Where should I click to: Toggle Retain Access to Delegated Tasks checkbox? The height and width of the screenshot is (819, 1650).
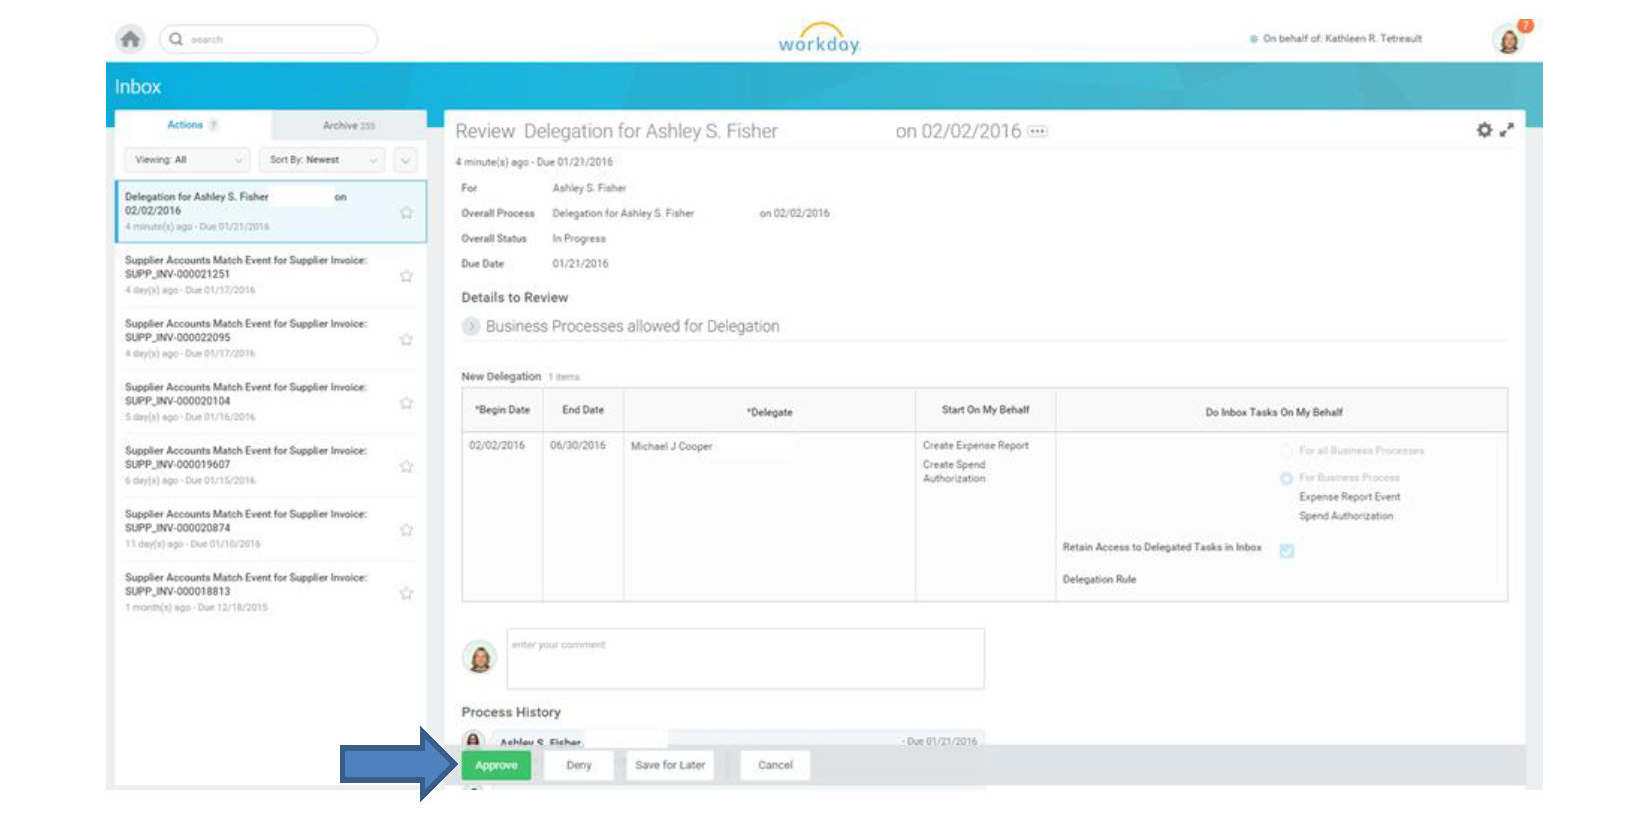tap(1286, 551)
